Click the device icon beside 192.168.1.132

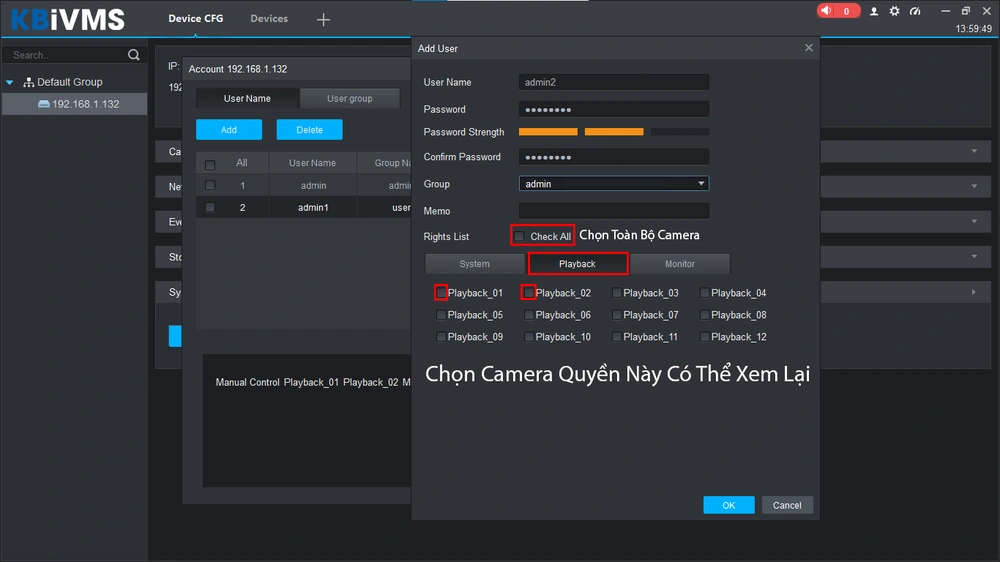[43, 104]
